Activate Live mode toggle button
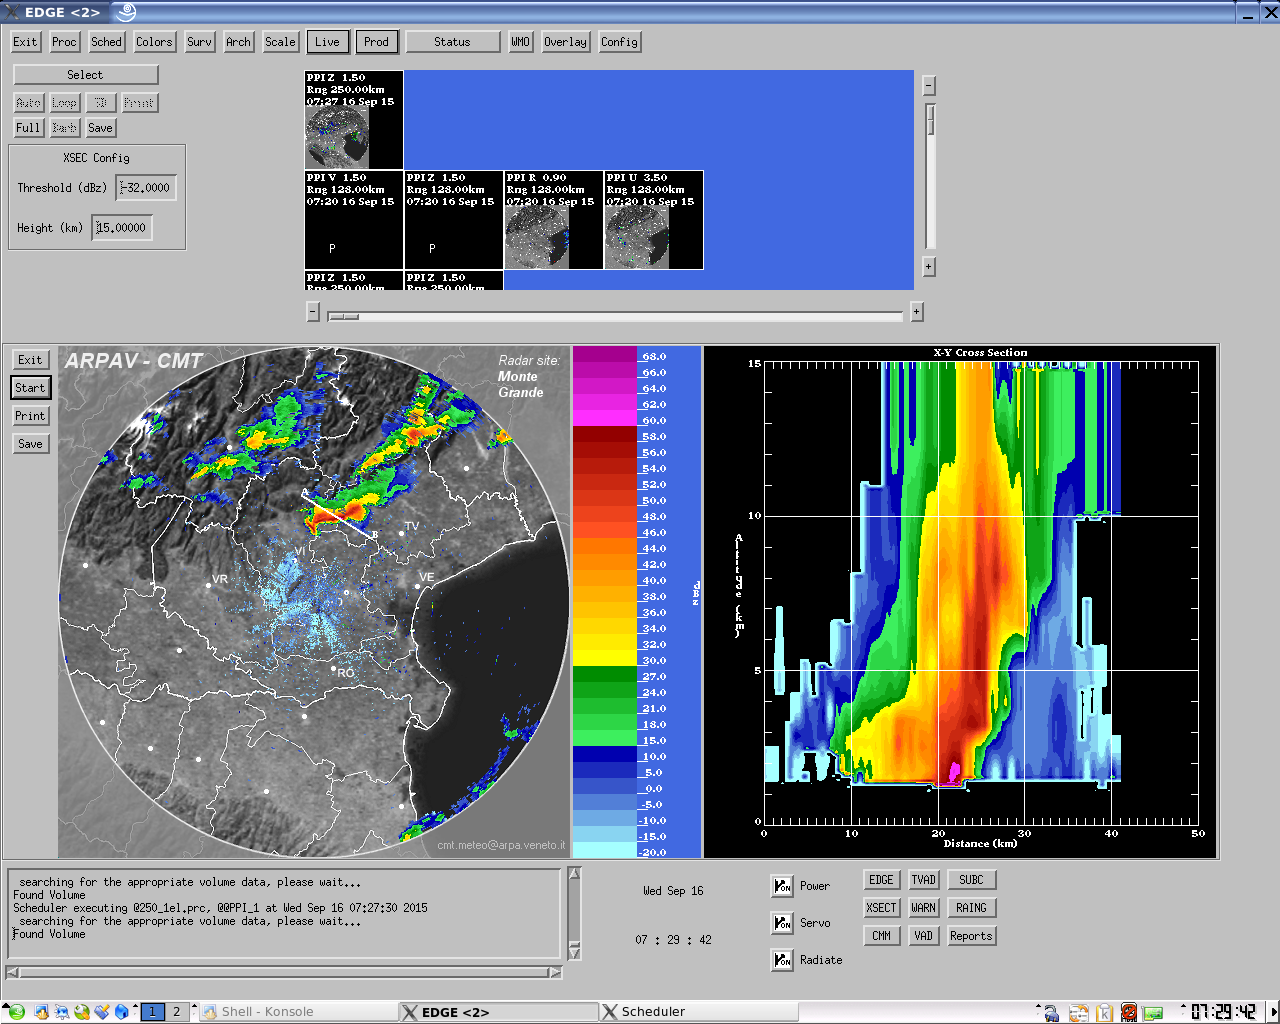The width and height of the screenshot is (1280, 1024). [327, 42]
